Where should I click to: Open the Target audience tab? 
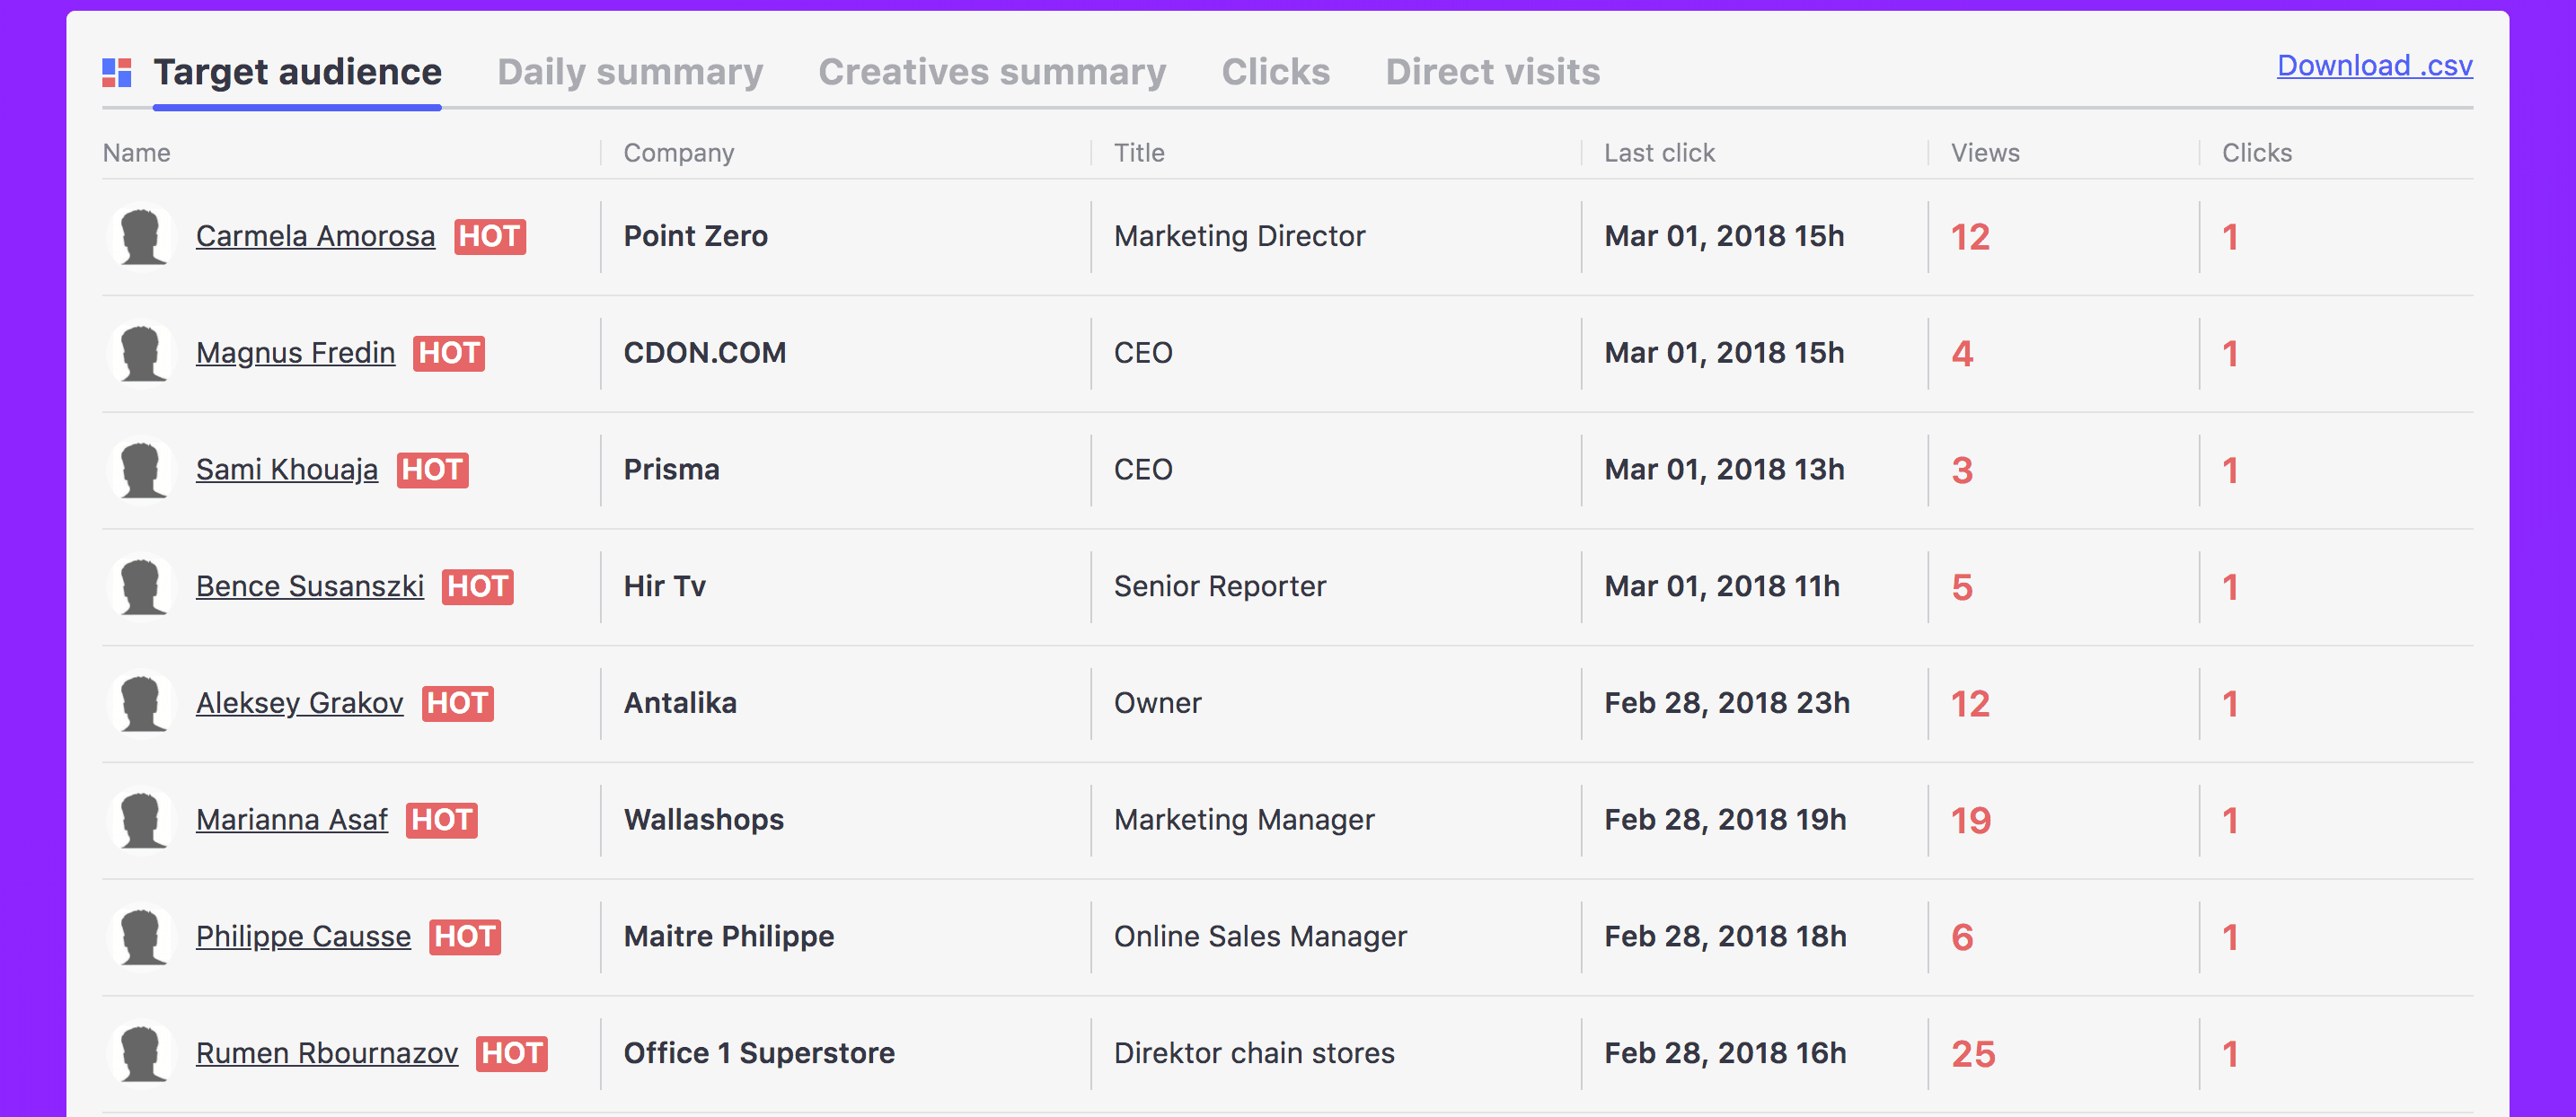point(297,72)
